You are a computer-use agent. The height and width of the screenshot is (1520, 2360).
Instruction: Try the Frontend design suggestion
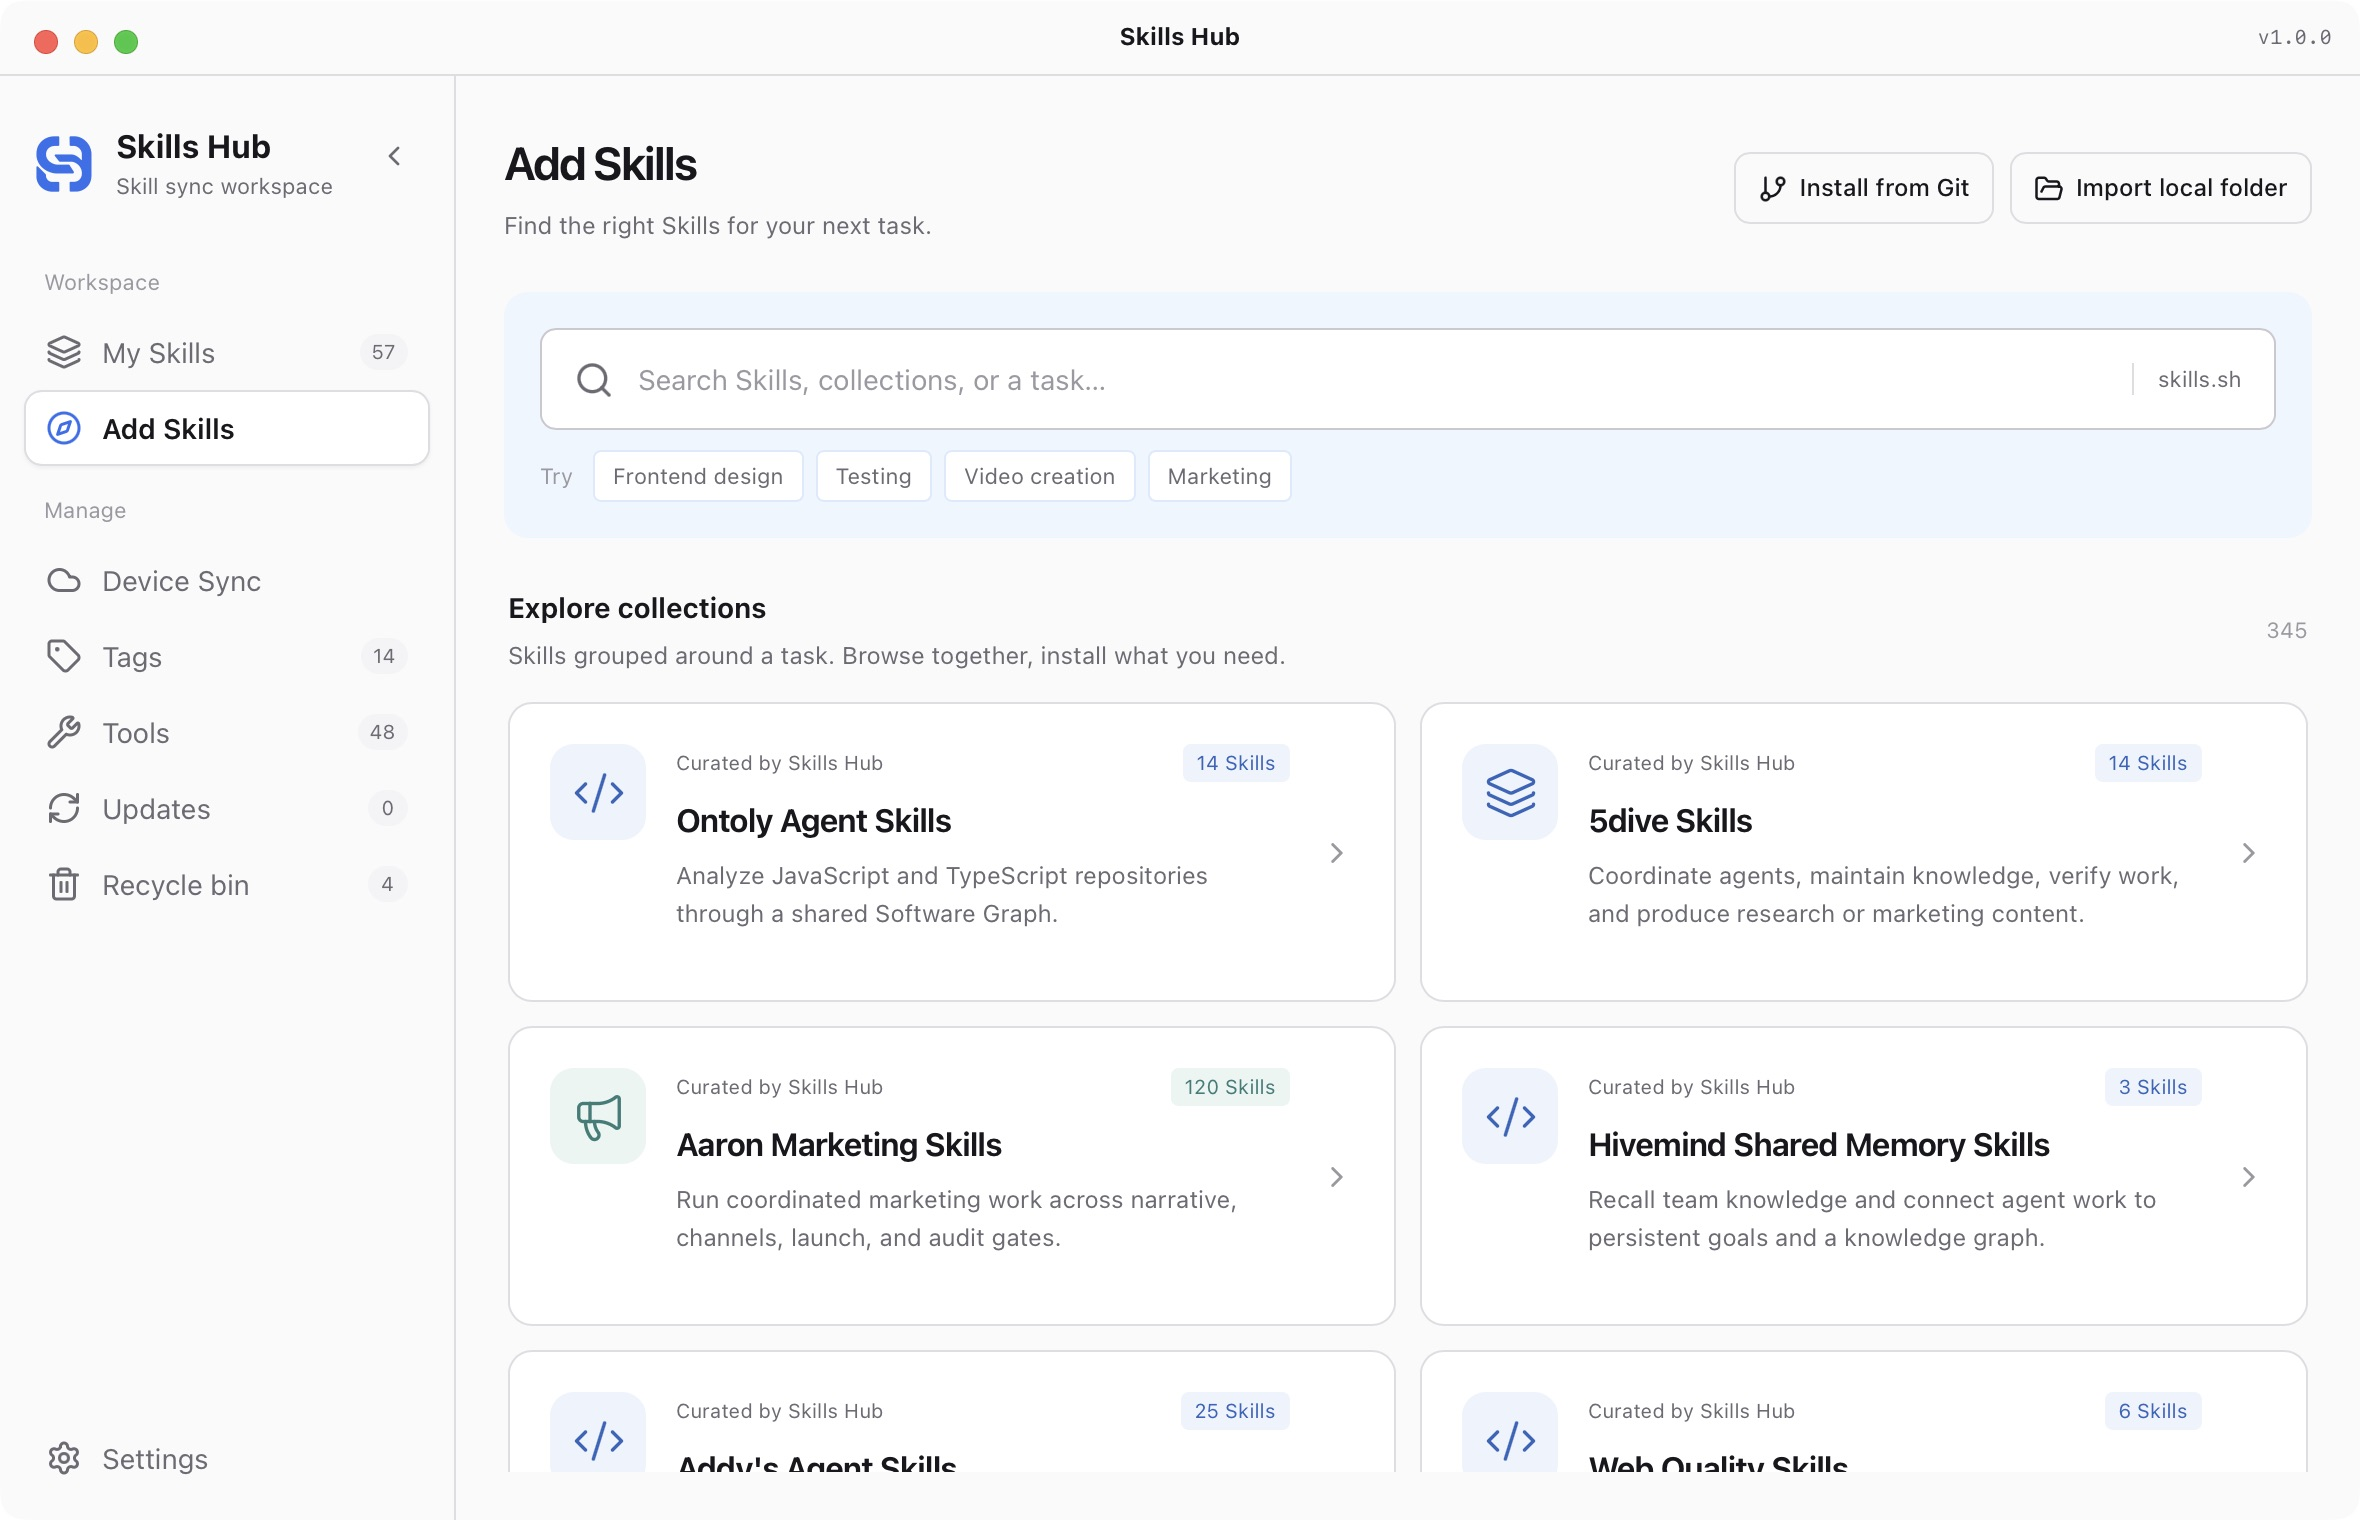coord(698,476)
